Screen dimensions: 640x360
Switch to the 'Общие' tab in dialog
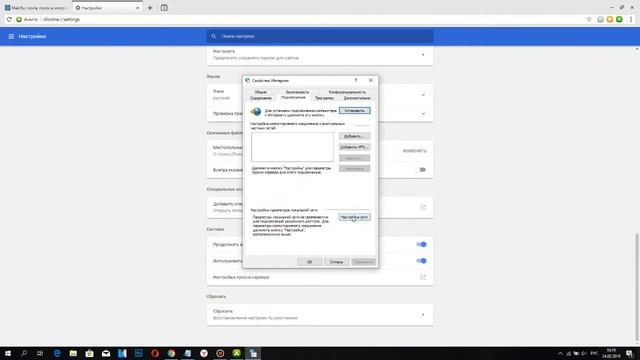pyautogui.click(x=260, y=92)
